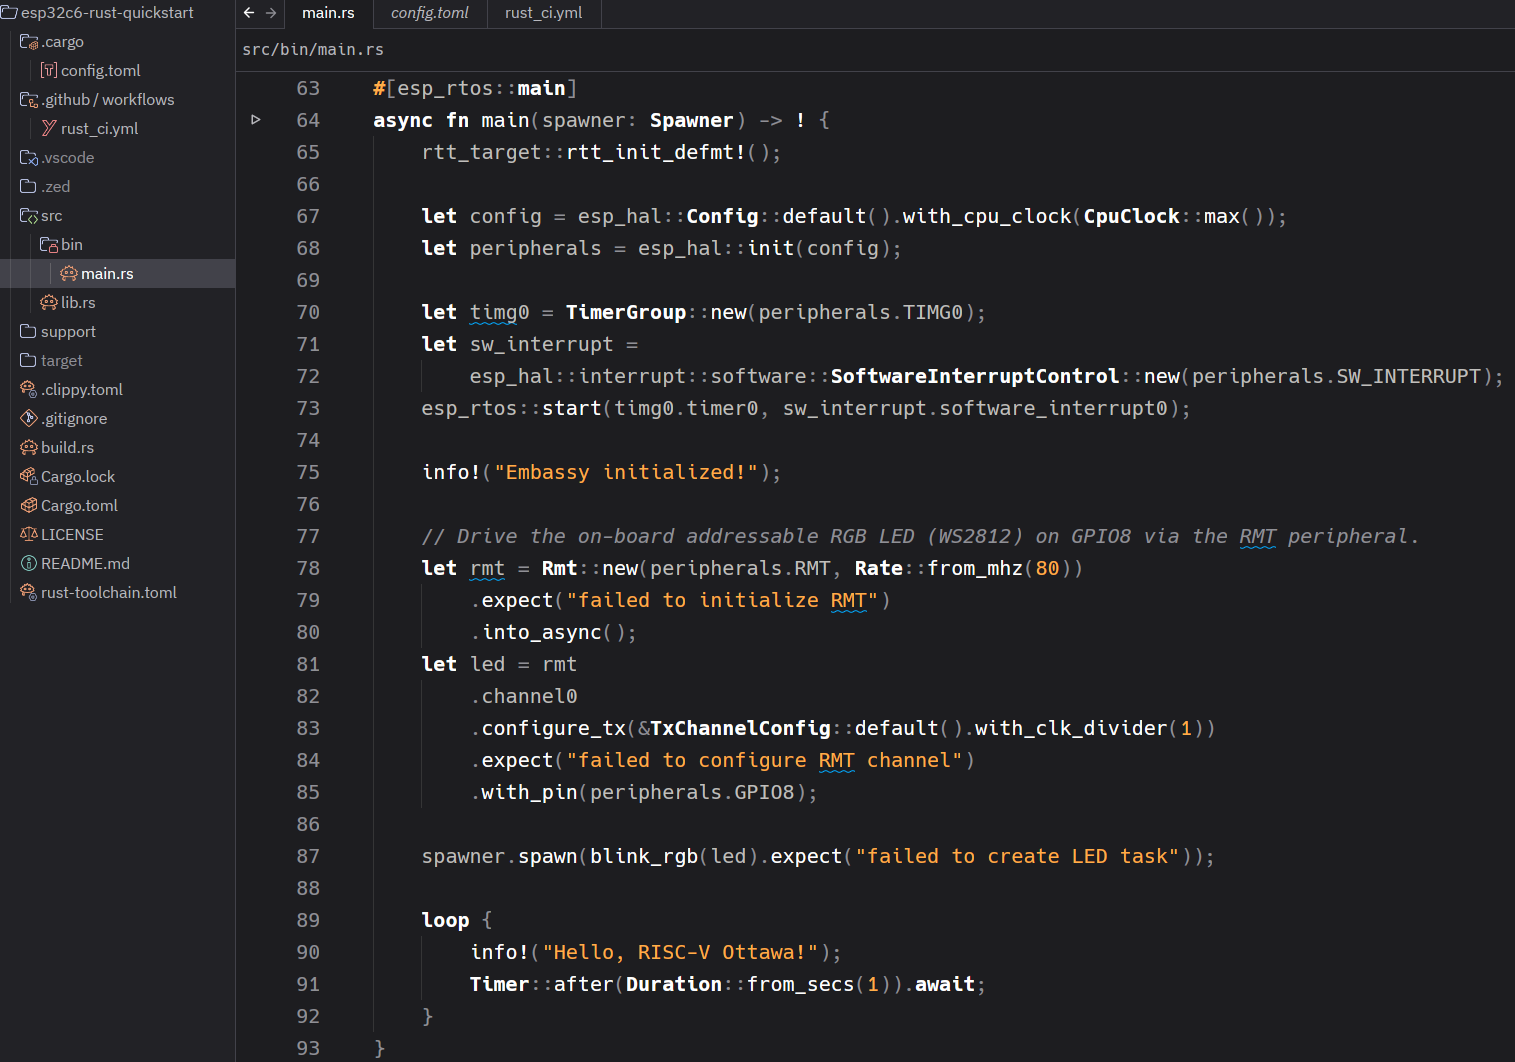The height and width of the screenshot is (1062, 1515).
Task: Click the "Hello, RISC-V Ottawa!" string
Action: [681, 952]
